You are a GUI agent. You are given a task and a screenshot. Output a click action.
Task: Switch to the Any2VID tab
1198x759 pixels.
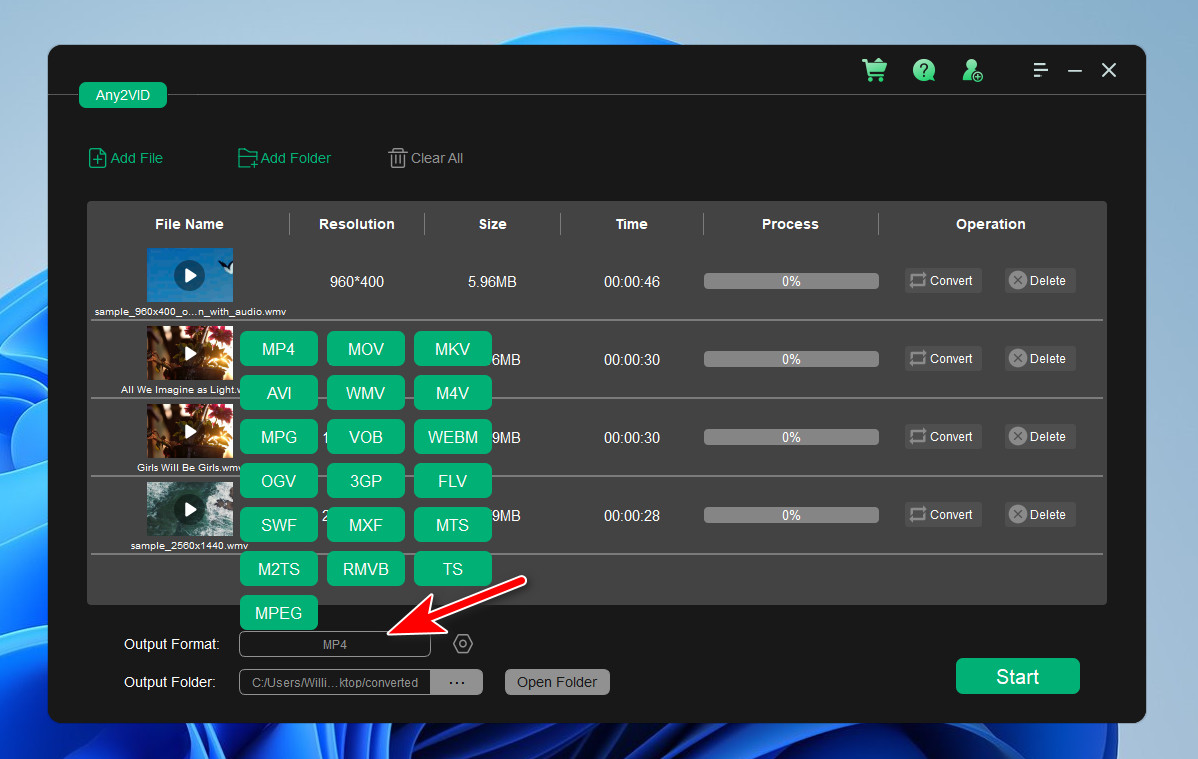(x=123, y=95)
